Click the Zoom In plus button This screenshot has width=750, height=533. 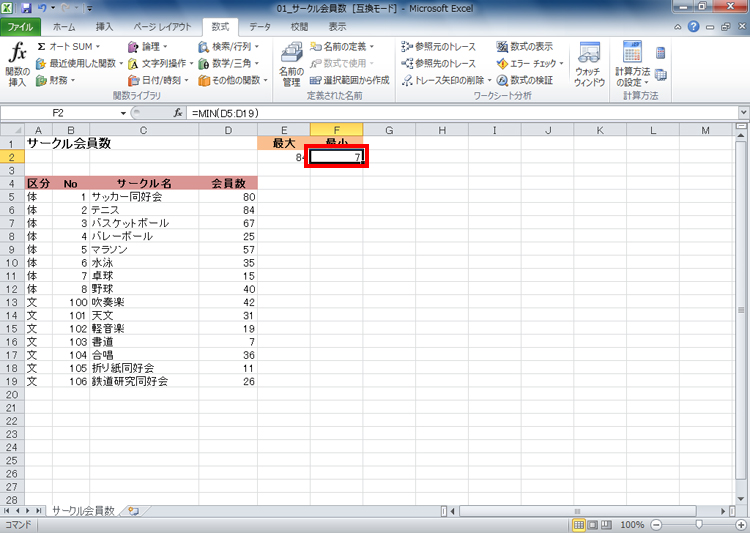click(741, 525)
